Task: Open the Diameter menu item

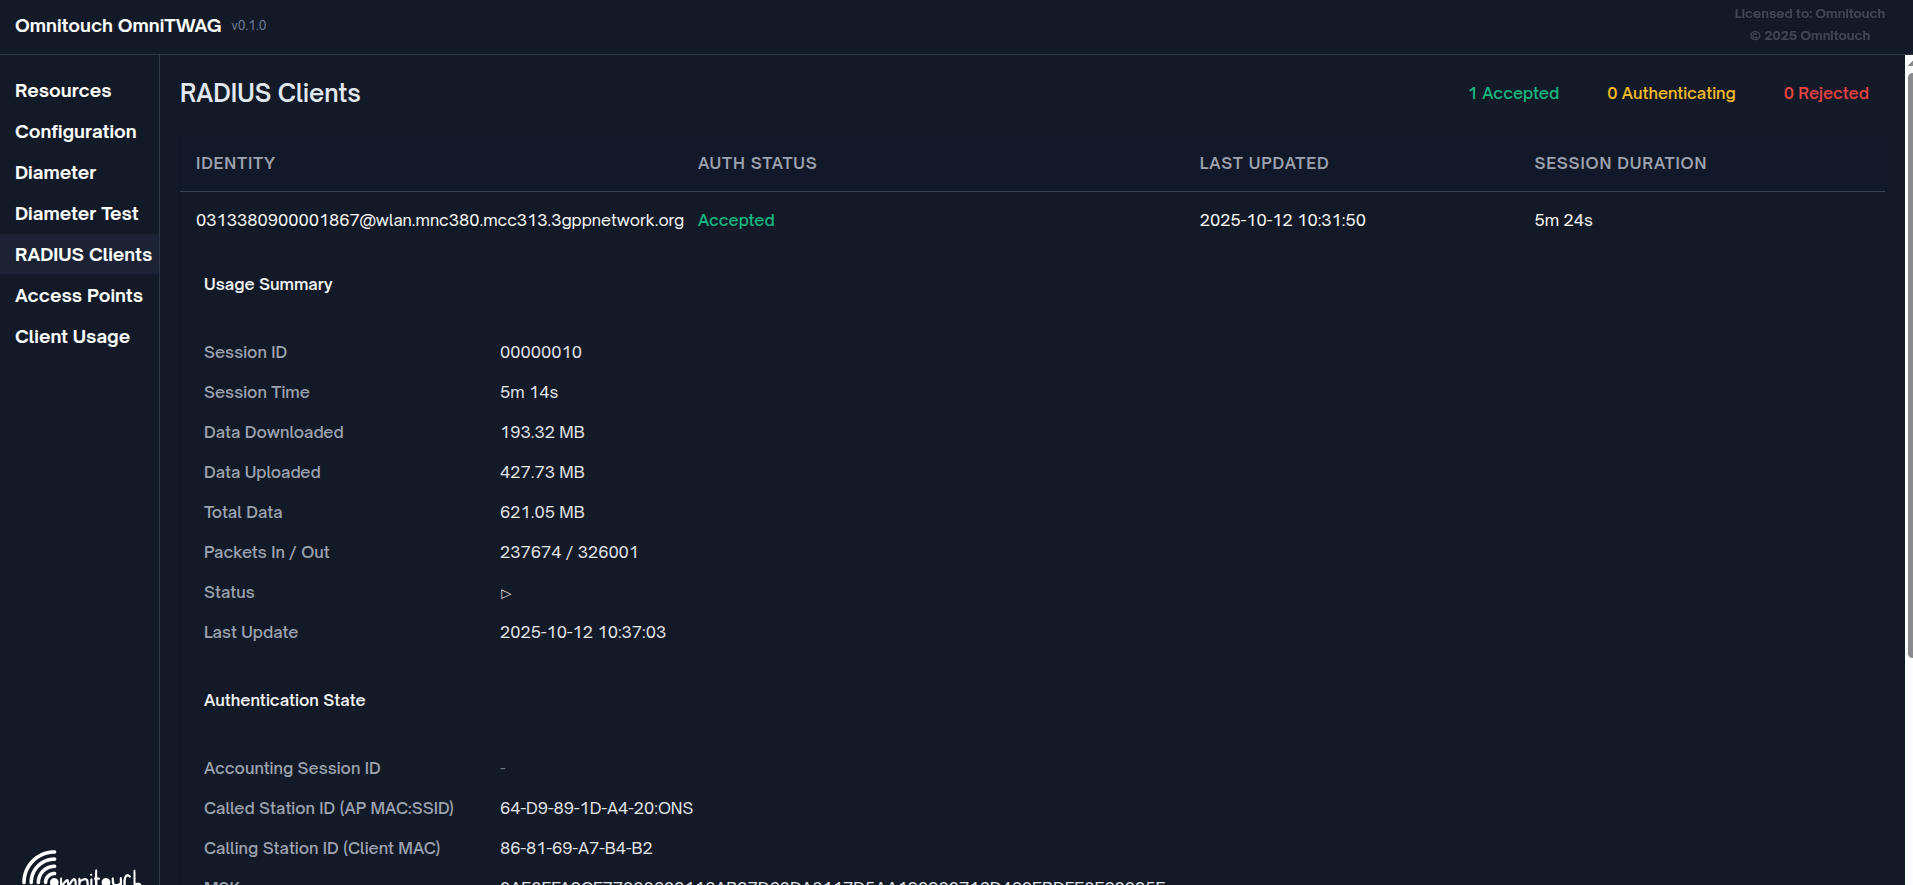Action: [55, 173]
